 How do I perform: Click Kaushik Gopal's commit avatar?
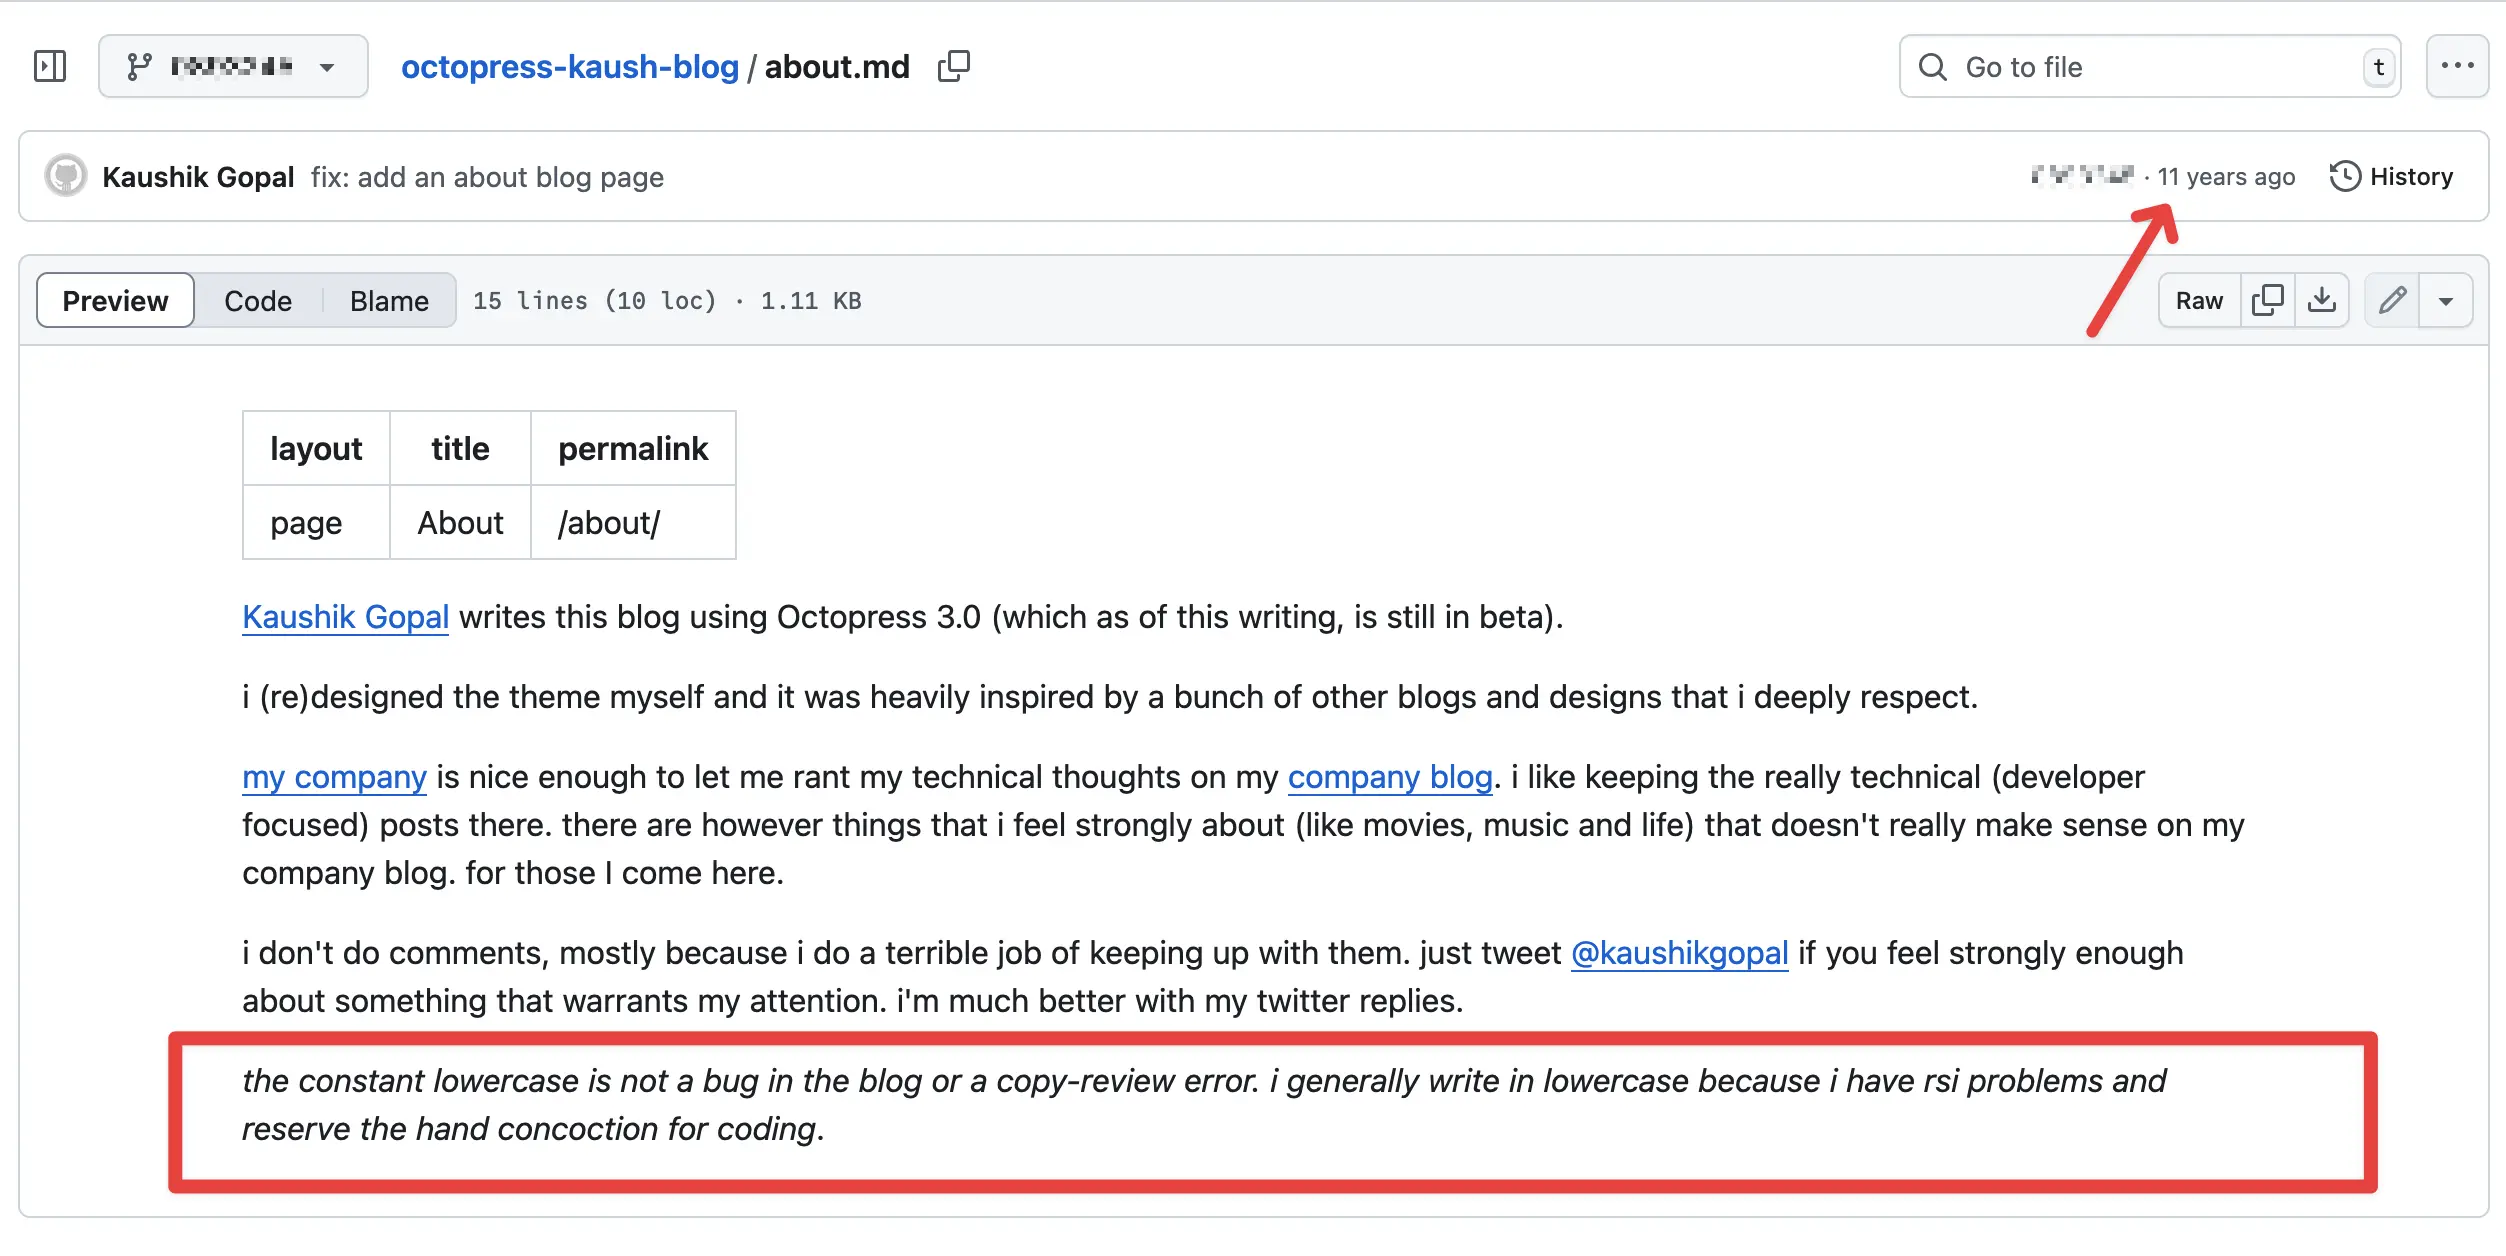coord(65,176)
